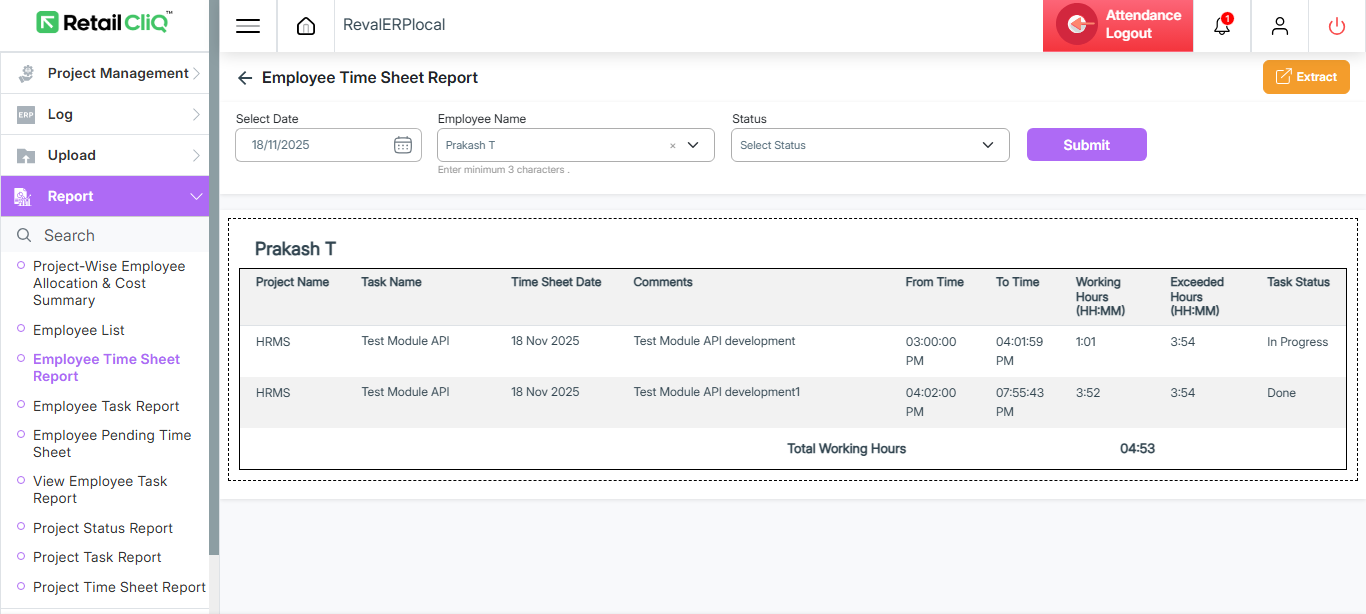The height and width of the screenshot is (614, 1366).
Task: Click the red power logout icon
Action: click(x=1337, y=26)
